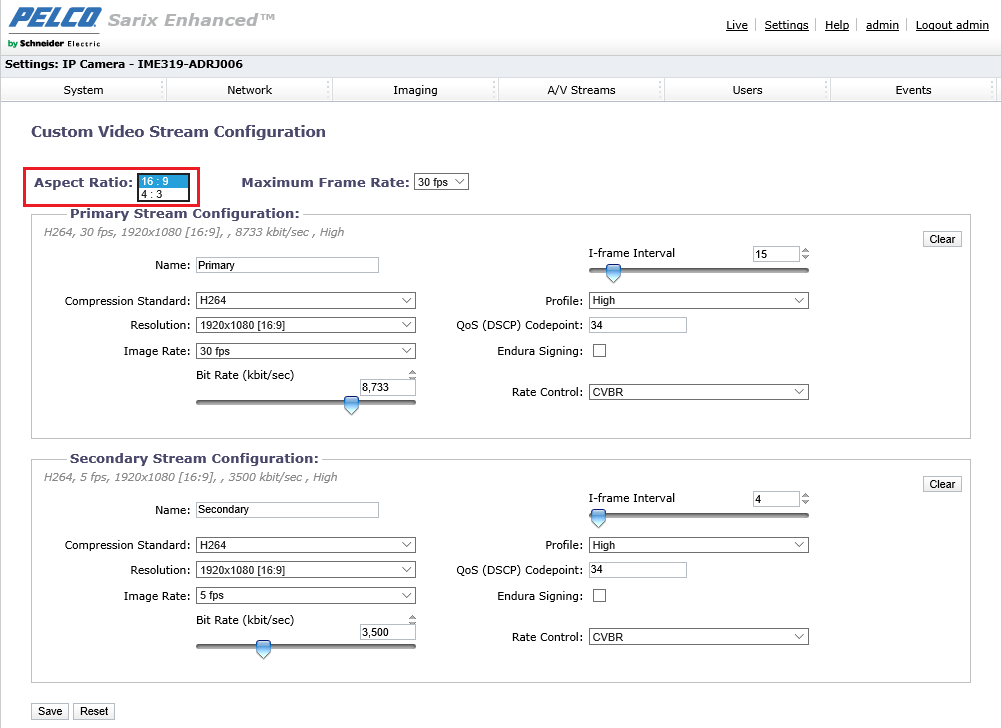This screenshot has height=728, width=1002.
Task: Open the Help link
Action: tap(837, 25)
